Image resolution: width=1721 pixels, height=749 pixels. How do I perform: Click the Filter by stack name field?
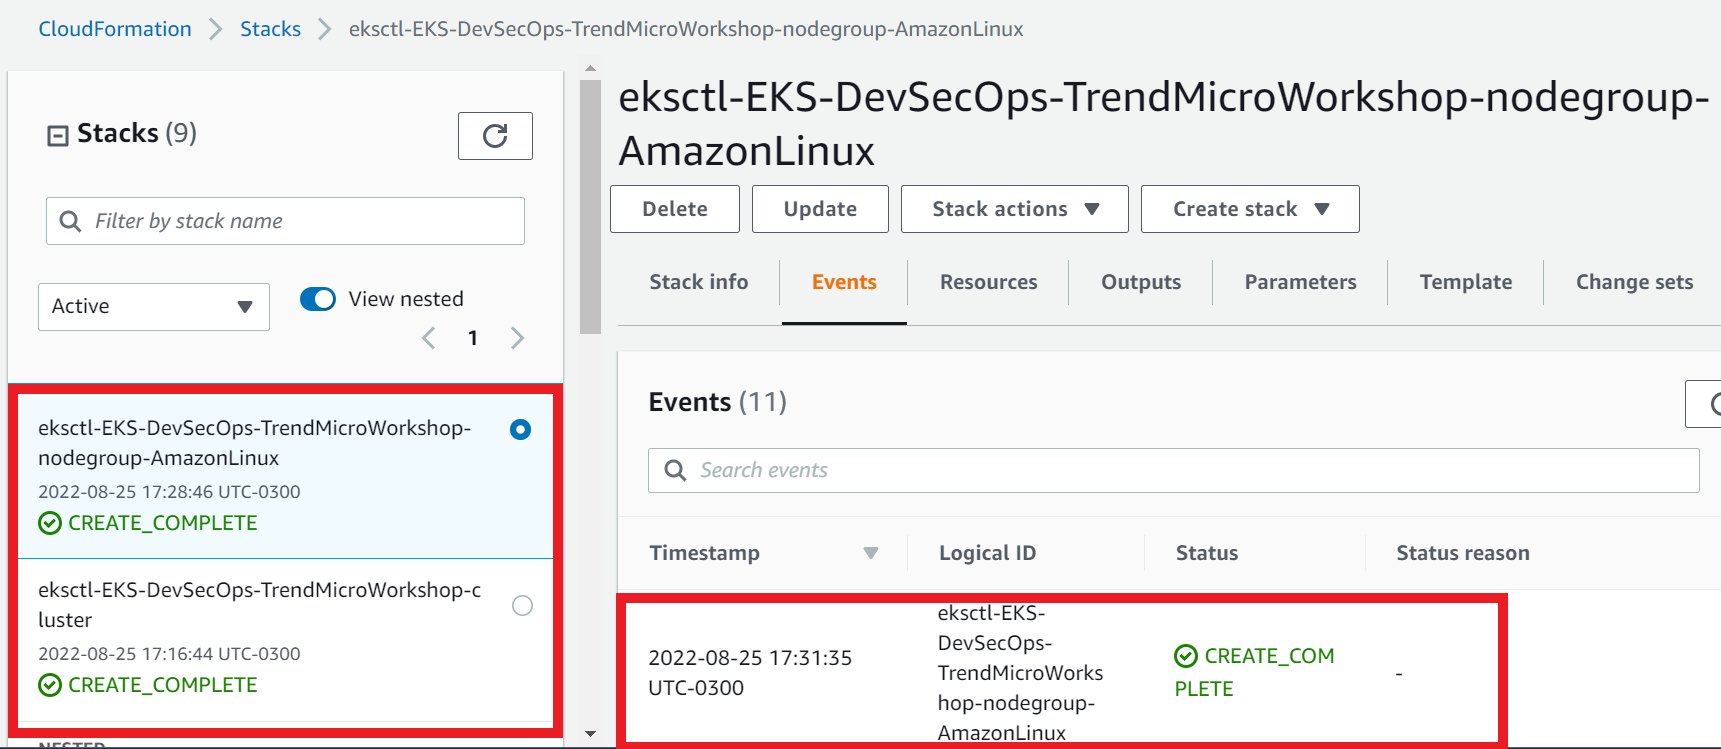(285, 221)
